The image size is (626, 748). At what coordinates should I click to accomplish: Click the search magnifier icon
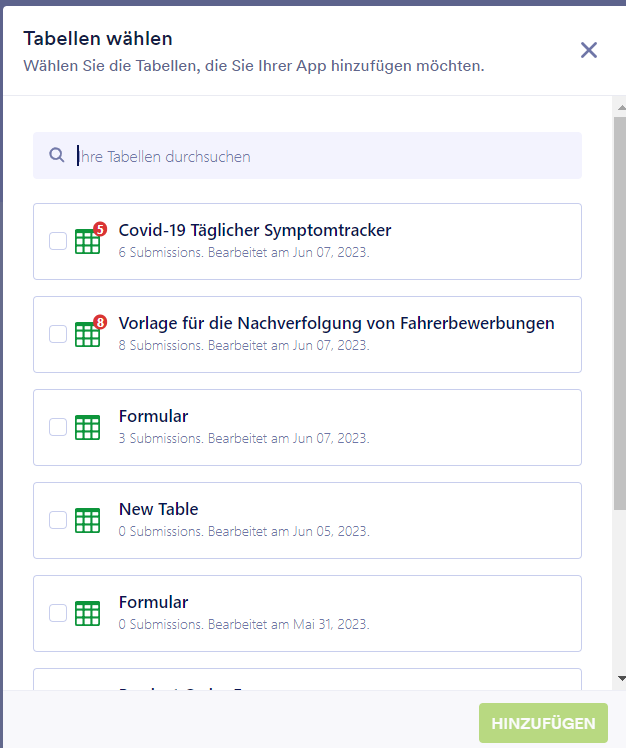pyautogui.click(x=57, y=155)
